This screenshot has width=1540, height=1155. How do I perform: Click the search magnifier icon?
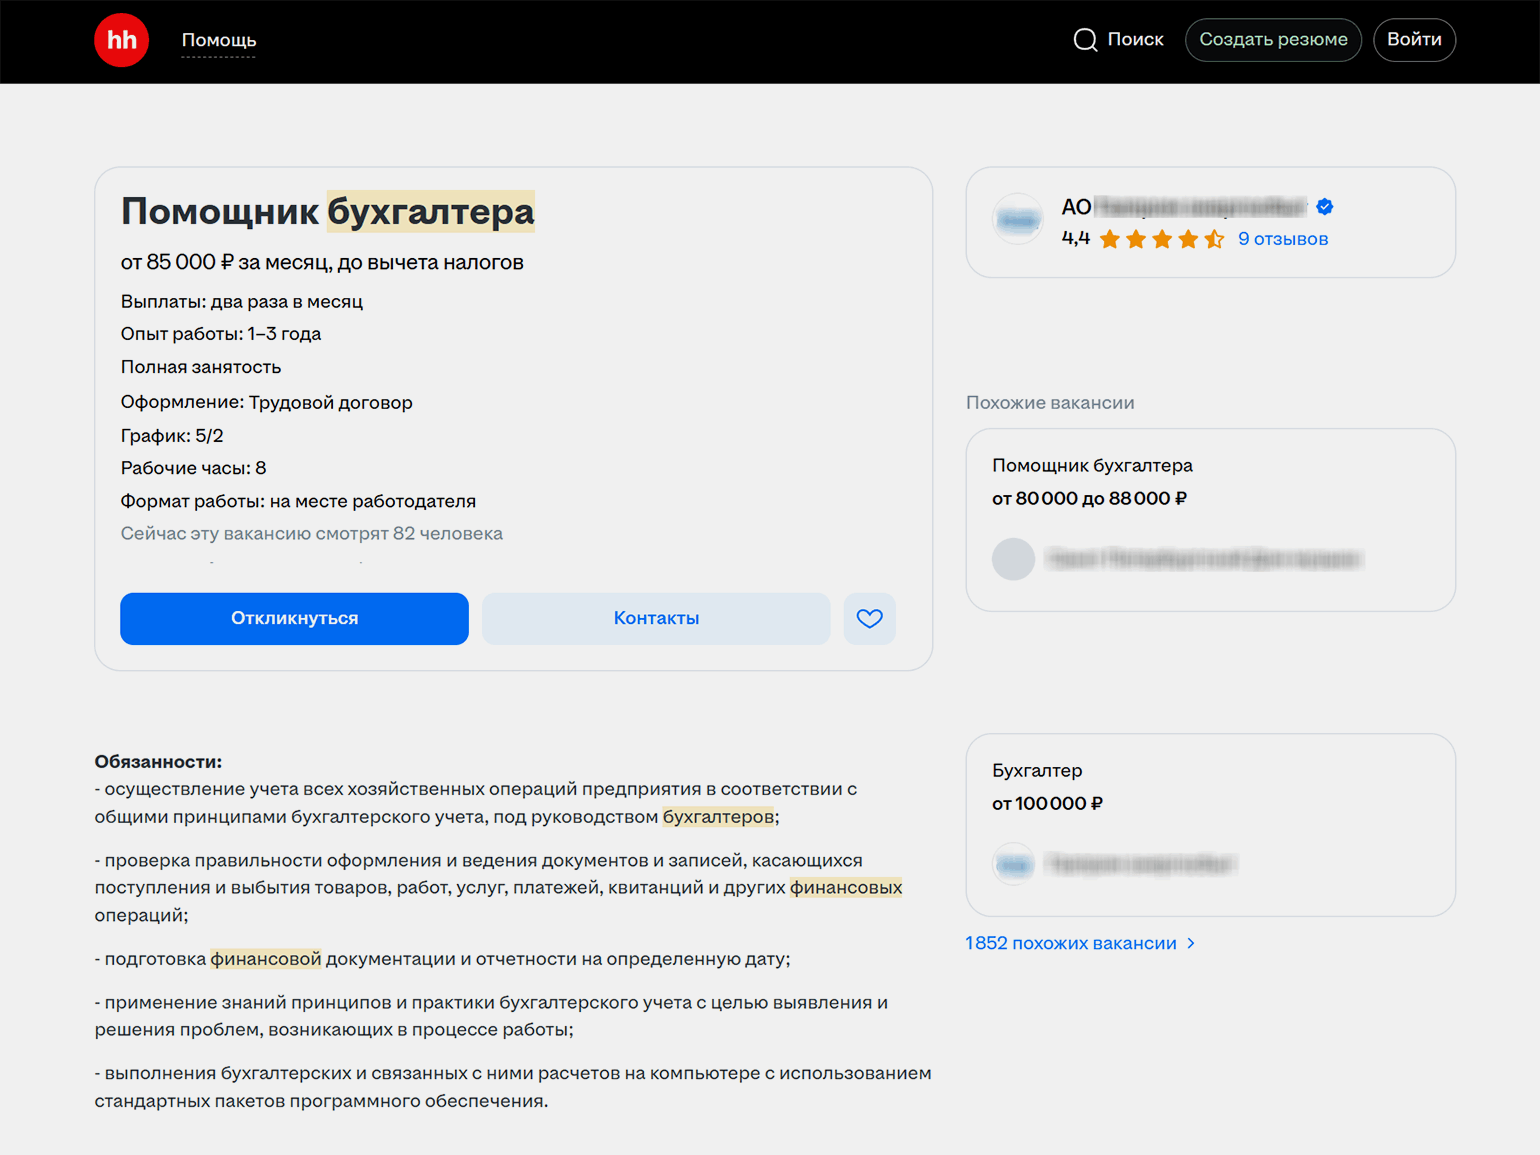coord(1085,40)
